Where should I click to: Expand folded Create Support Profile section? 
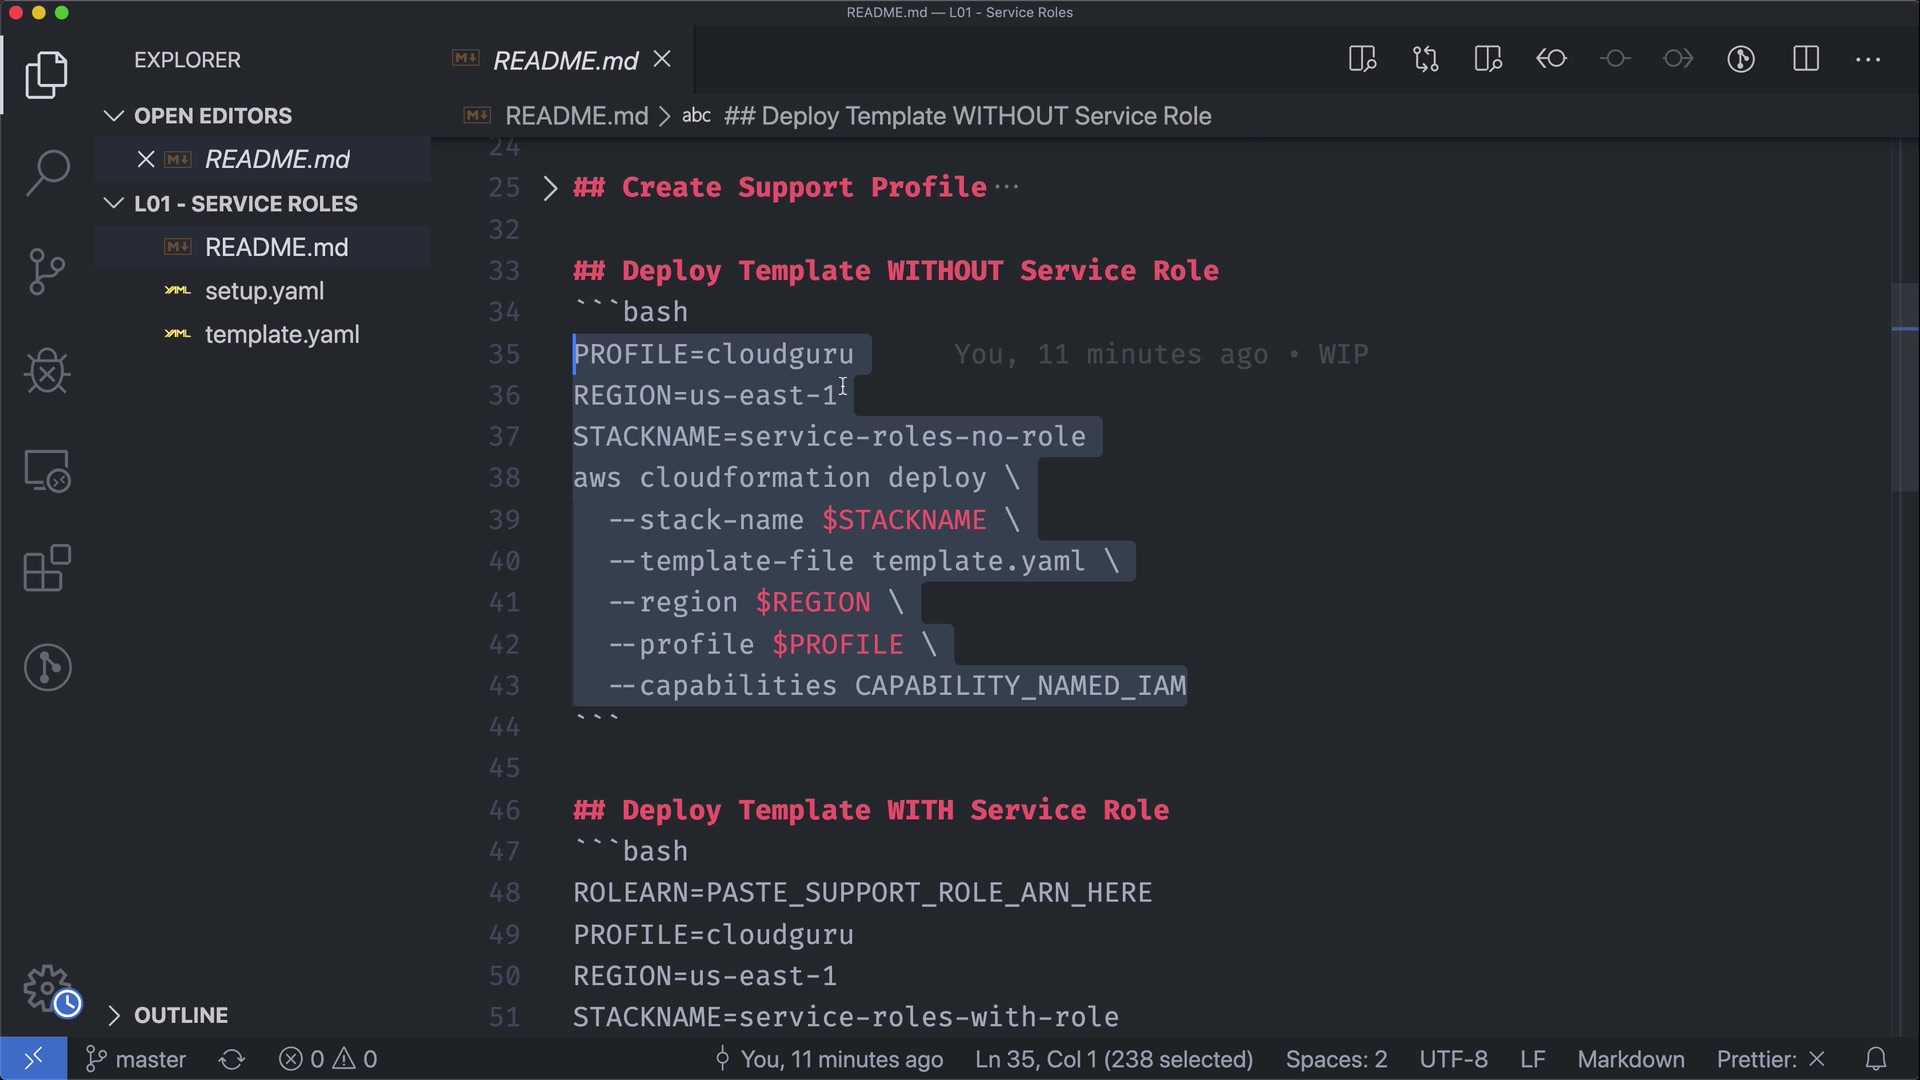(549, 188)
